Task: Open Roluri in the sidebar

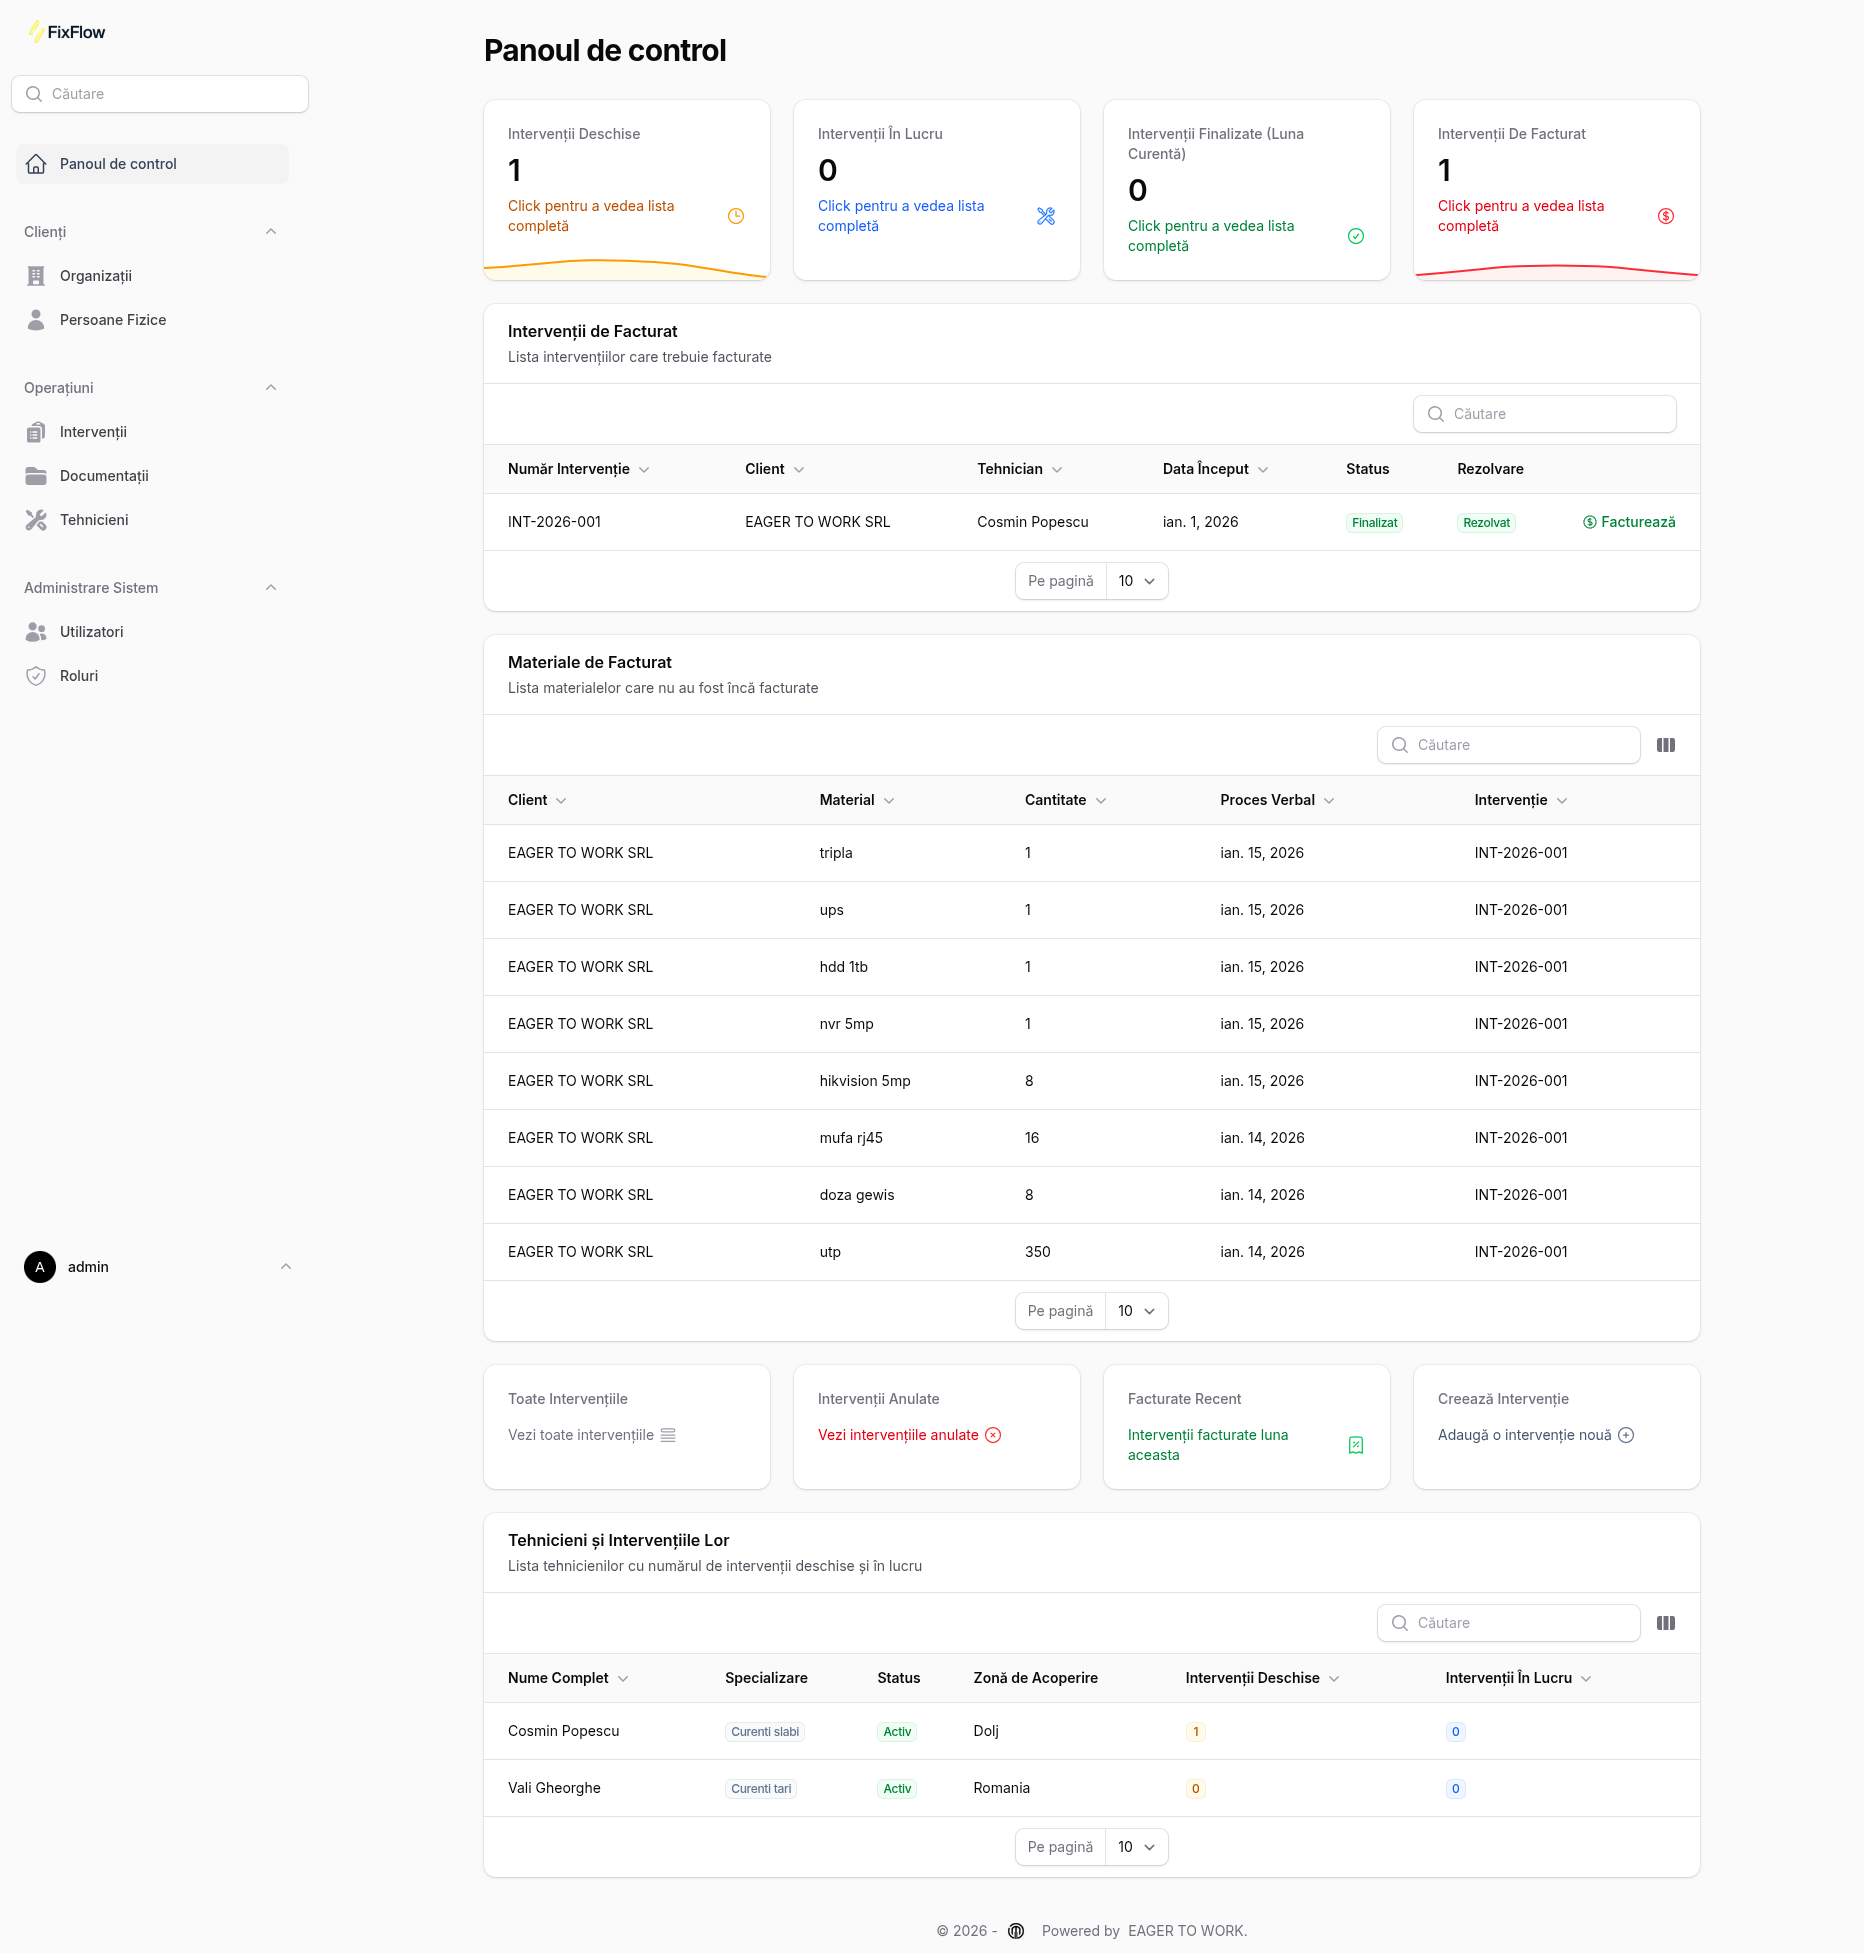Action: point(79,676)
